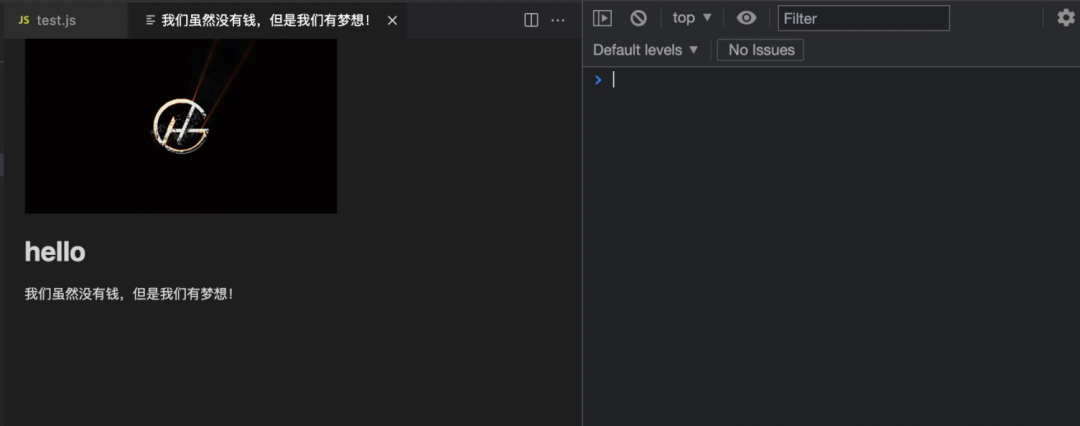Click the HG logo image in preview
The width and height of the screenshot is (1080, 426).
[181, 126]
